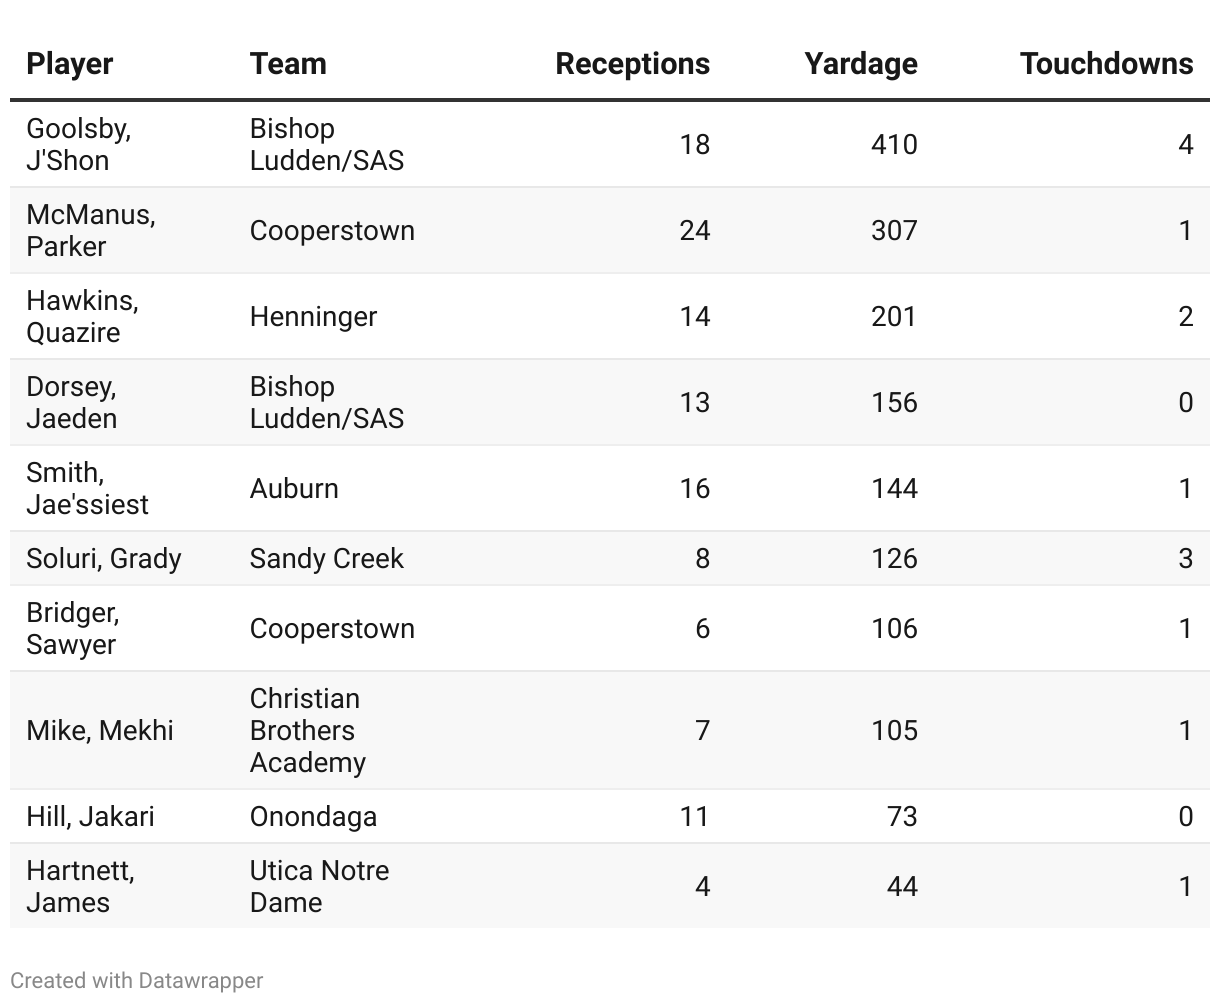Select the Onondaga team cell
The width and height of the screenshot is (1220, 1004).
[313, 816]
